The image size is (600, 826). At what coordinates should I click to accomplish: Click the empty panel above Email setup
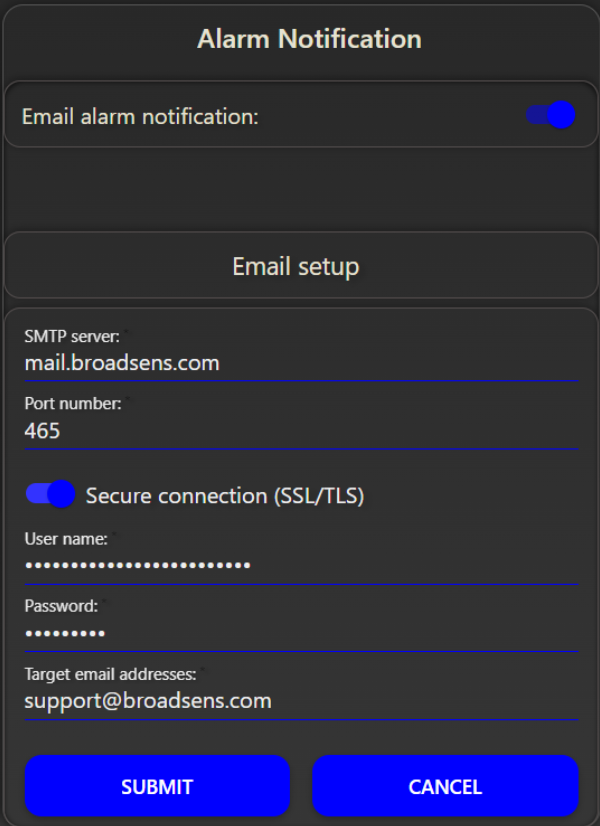tap(300, 190)
